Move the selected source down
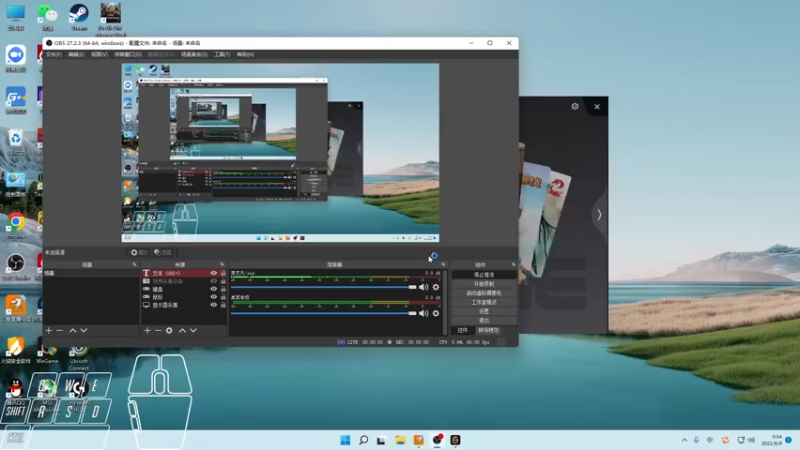This screenshot has width=800, height=450. (x=193, y=331)
